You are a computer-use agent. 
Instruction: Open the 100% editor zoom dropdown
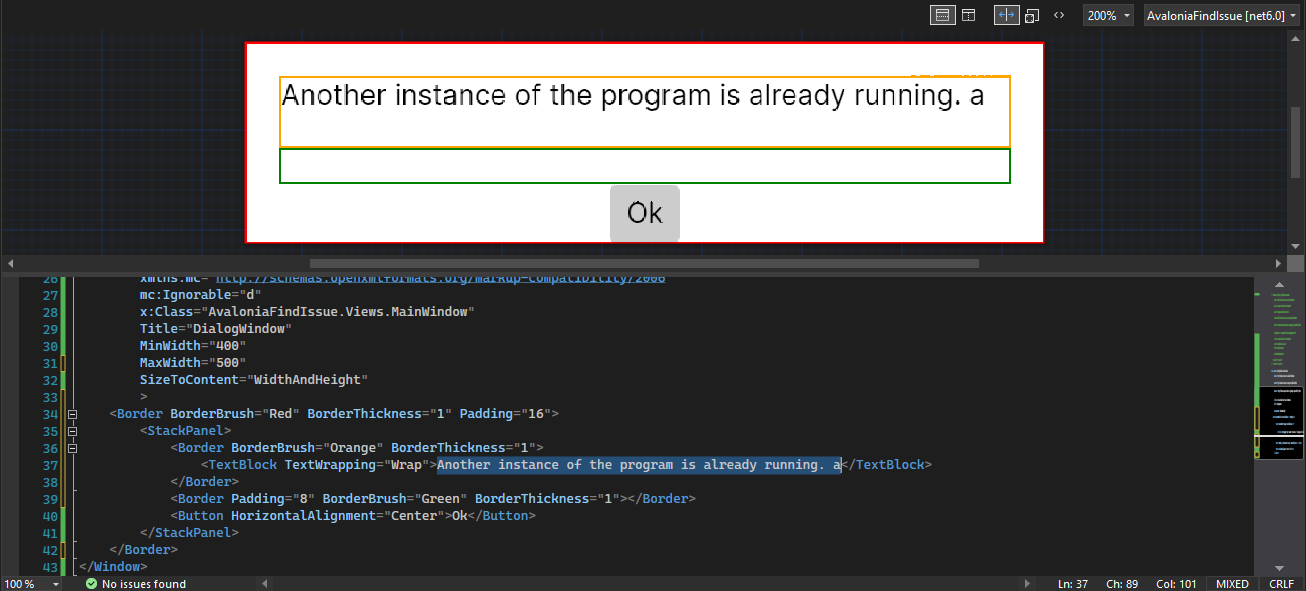tap(32, 583)
